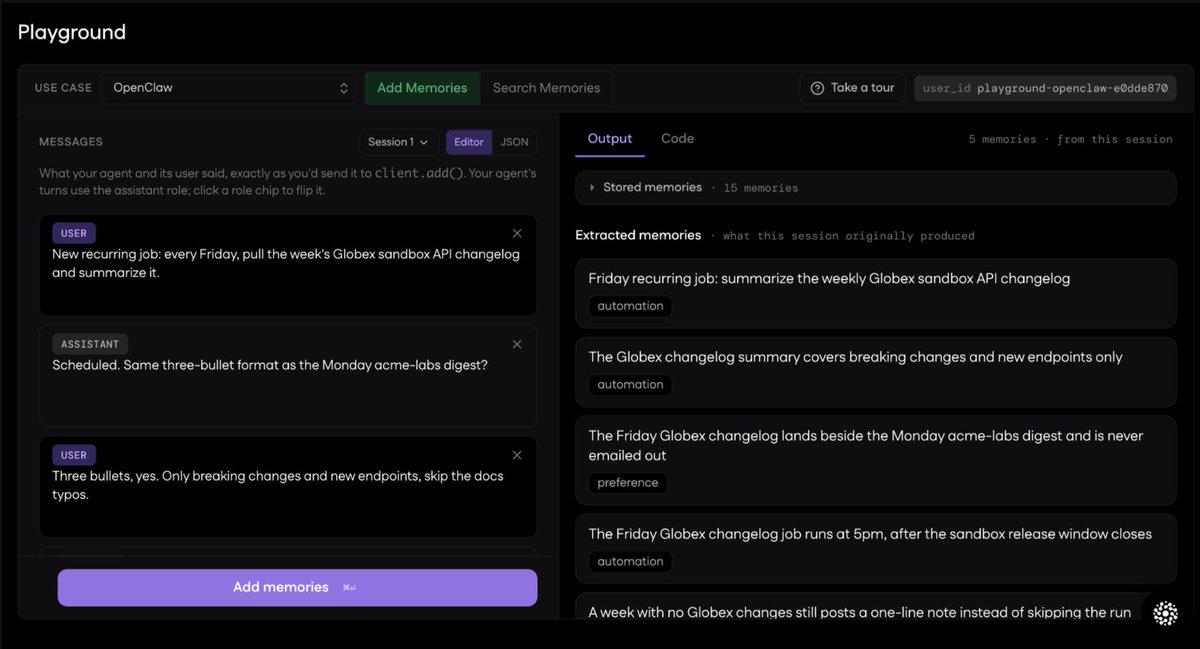Click the '15 memories' count label
This screenshot has height=649, width=1200.
click(x=760, y=188)
